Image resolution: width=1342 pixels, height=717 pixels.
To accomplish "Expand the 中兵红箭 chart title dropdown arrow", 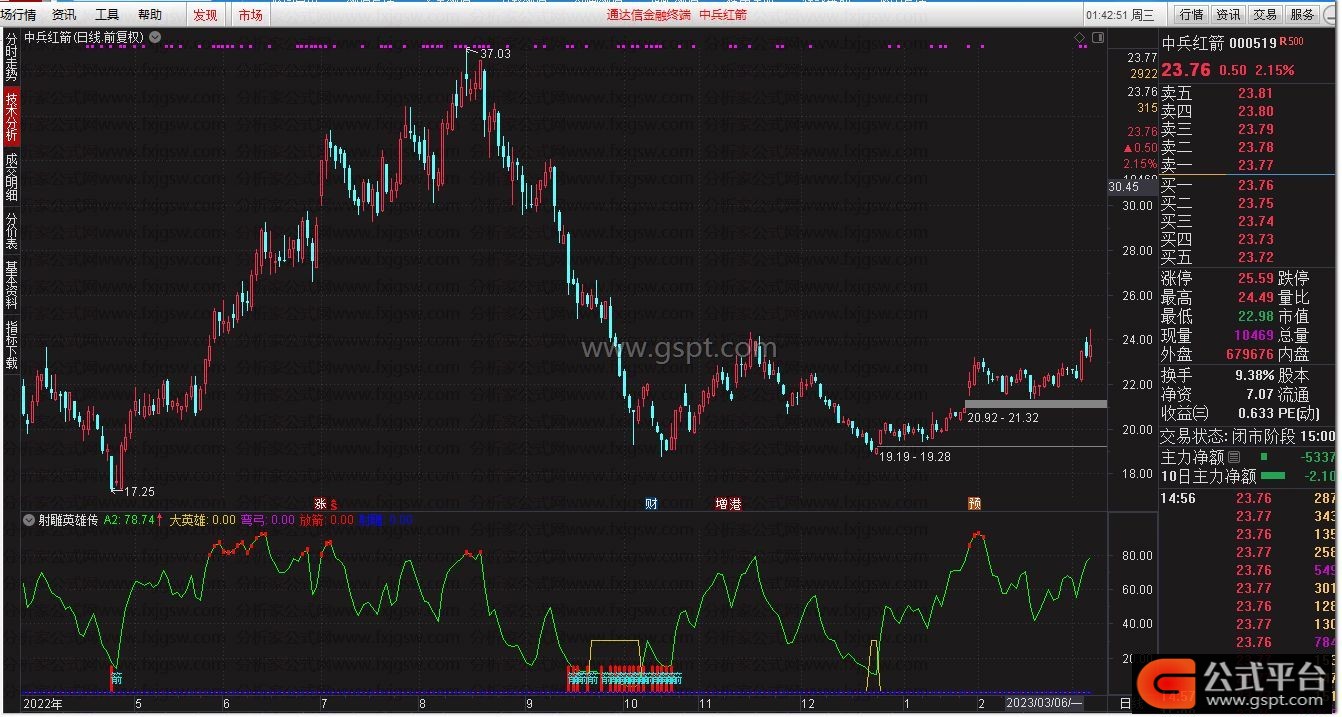I will (155, 38).
